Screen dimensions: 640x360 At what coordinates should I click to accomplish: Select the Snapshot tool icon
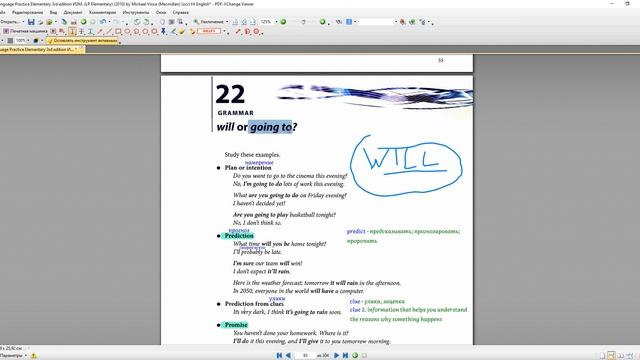click(171, 22)
